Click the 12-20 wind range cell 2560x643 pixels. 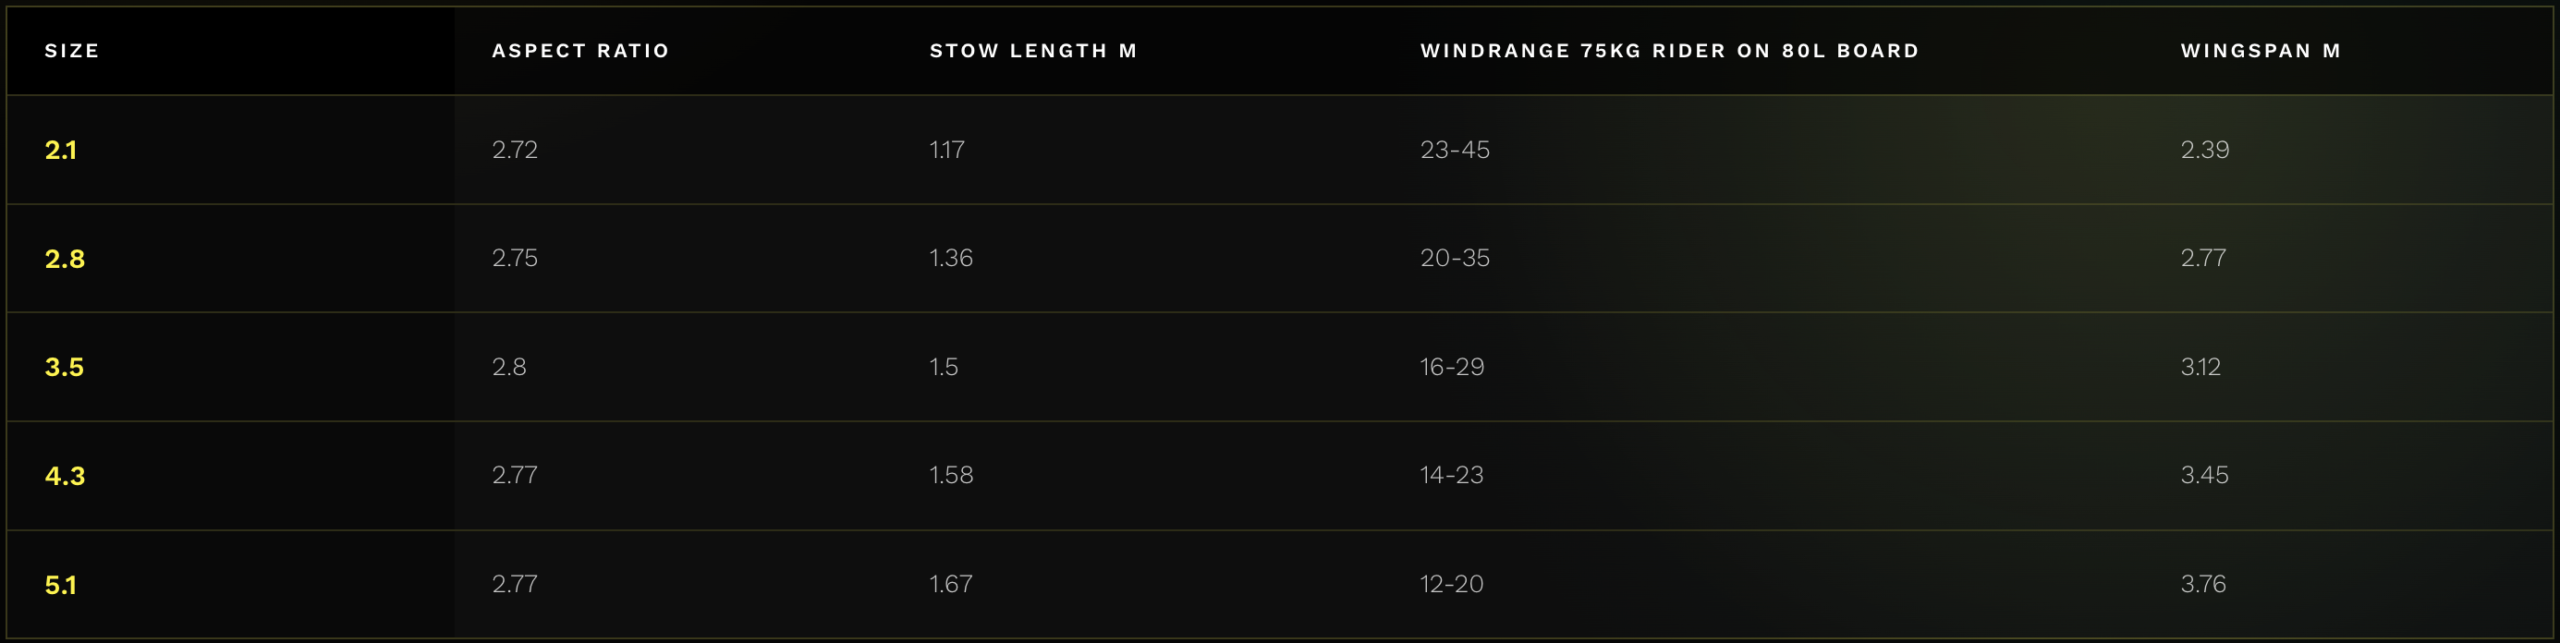click(x=1451, y=584)
